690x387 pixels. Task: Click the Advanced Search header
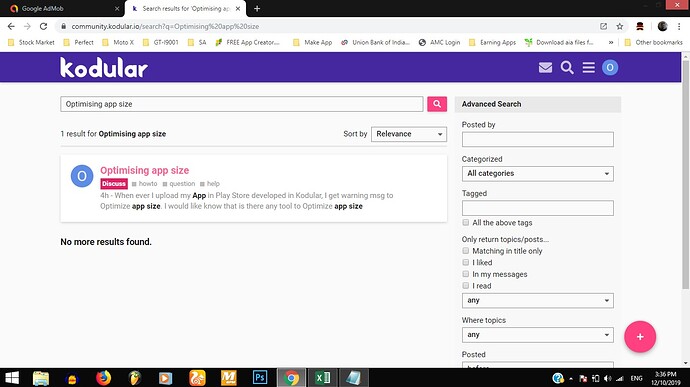click(537, 104)
